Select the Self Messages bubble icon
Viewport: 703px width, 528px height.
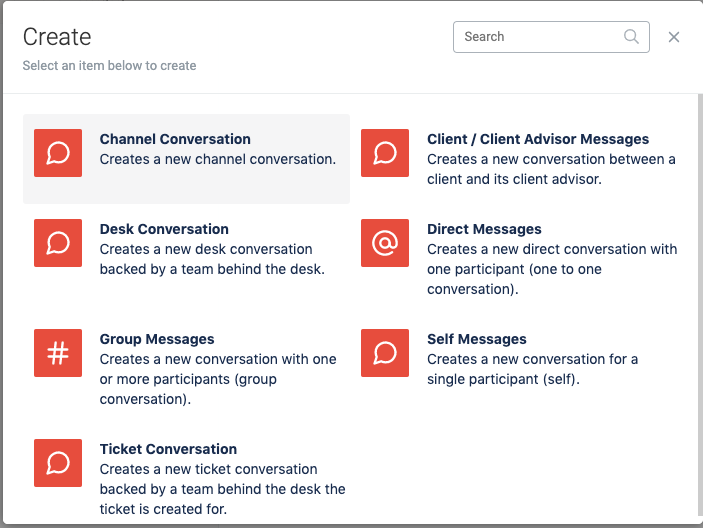pos(385,353)
